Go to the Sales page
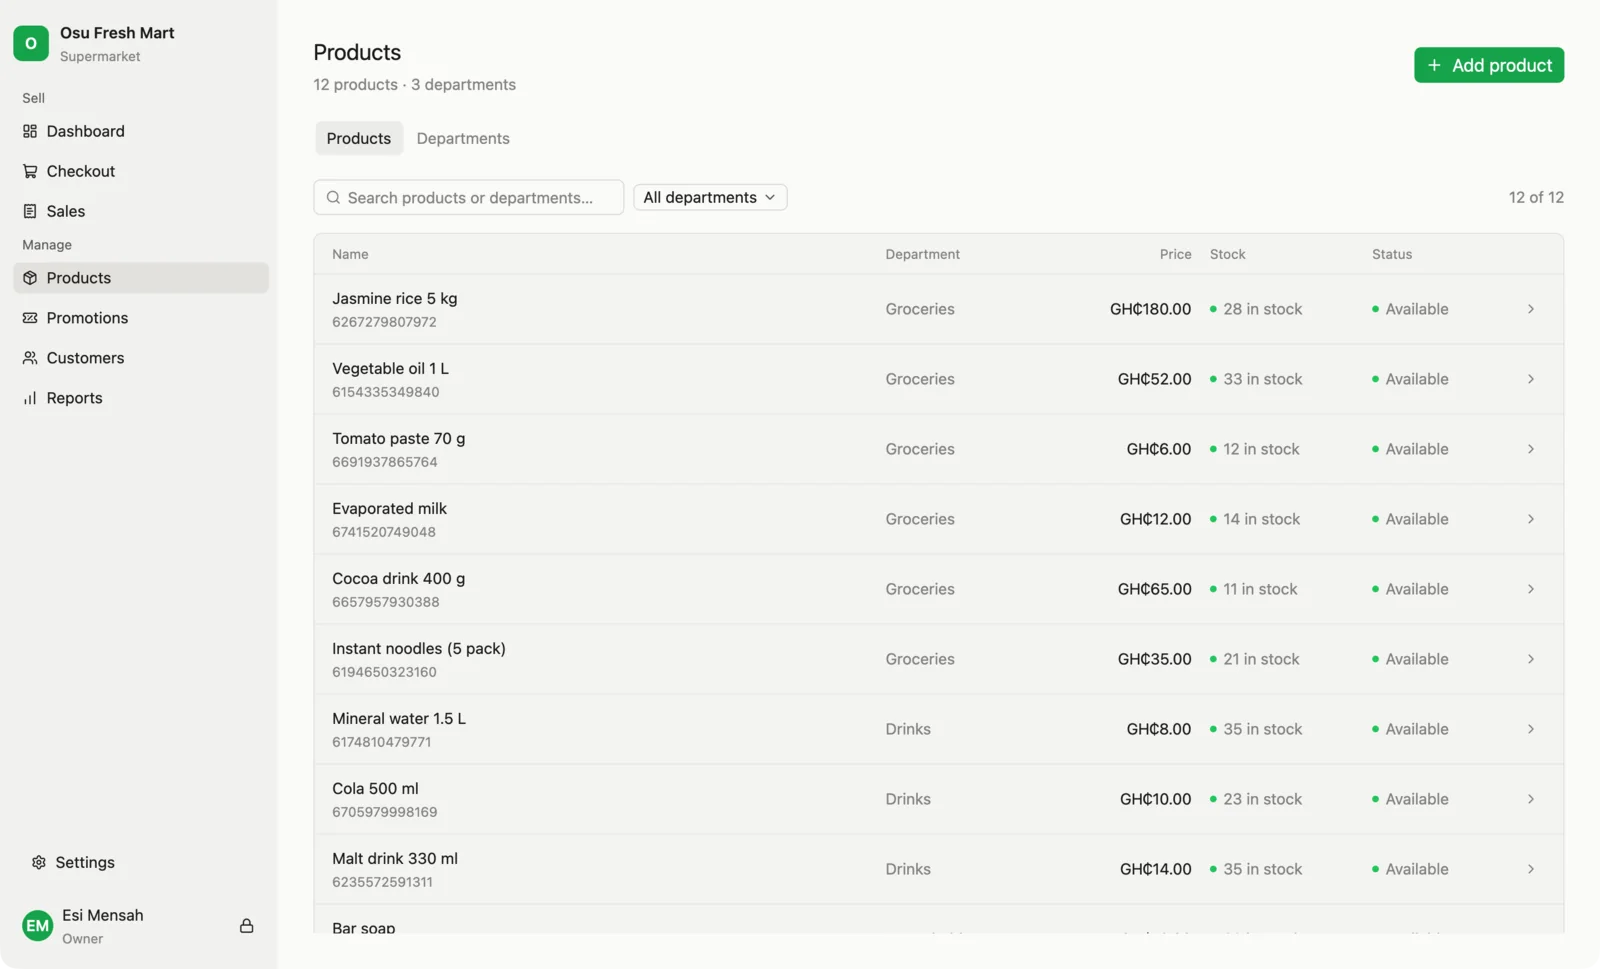This screenshot has height=969, width=1600. [141, 211]
